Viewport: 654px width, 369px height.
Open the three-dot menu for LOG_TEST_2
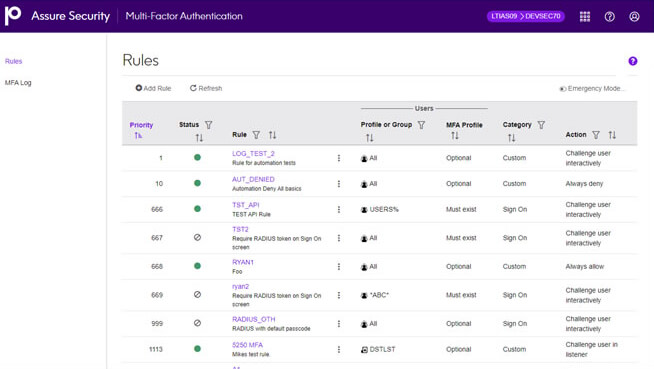(x=339, y=158)
